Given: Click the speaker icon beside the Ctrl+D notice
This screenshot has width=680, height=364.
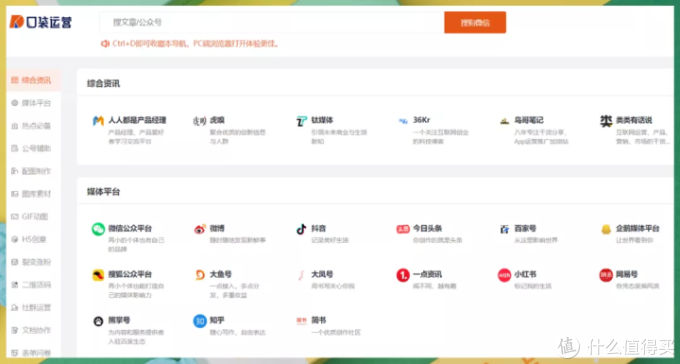Looking at the screenshot, I should [105, 44].
